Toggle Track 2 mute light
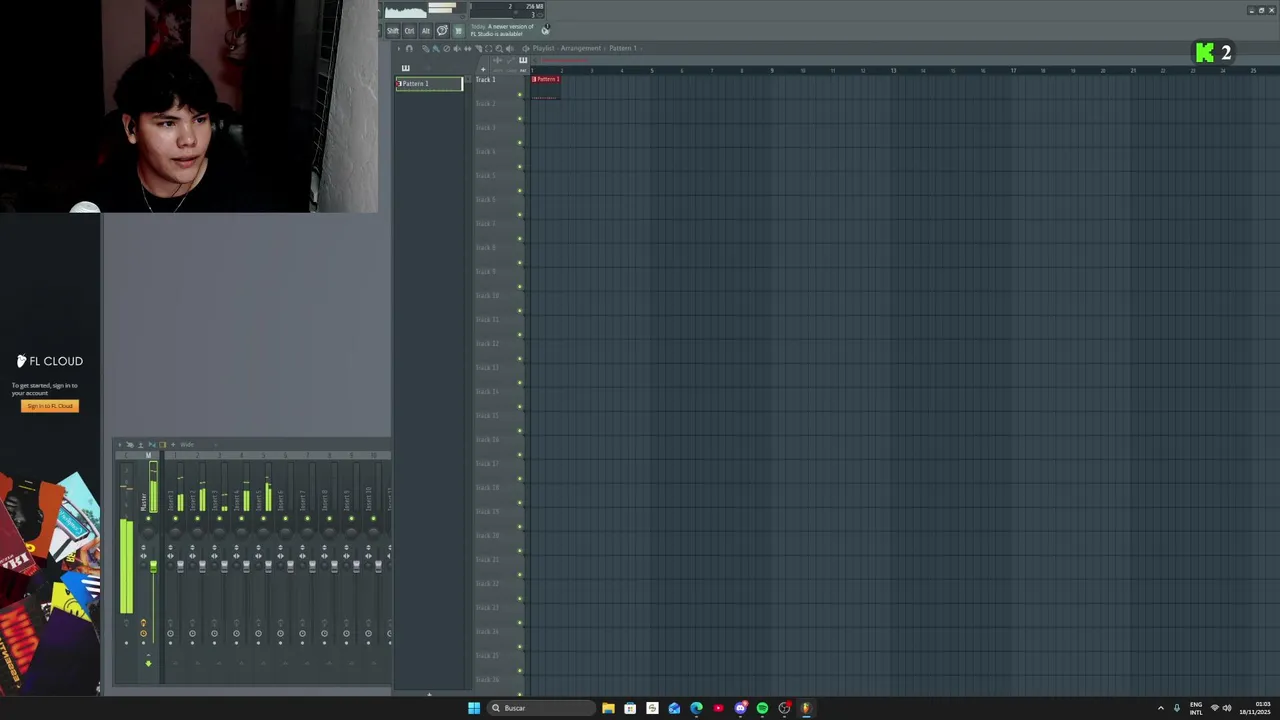The image size is (1280, 720). (x=520, y=119)
